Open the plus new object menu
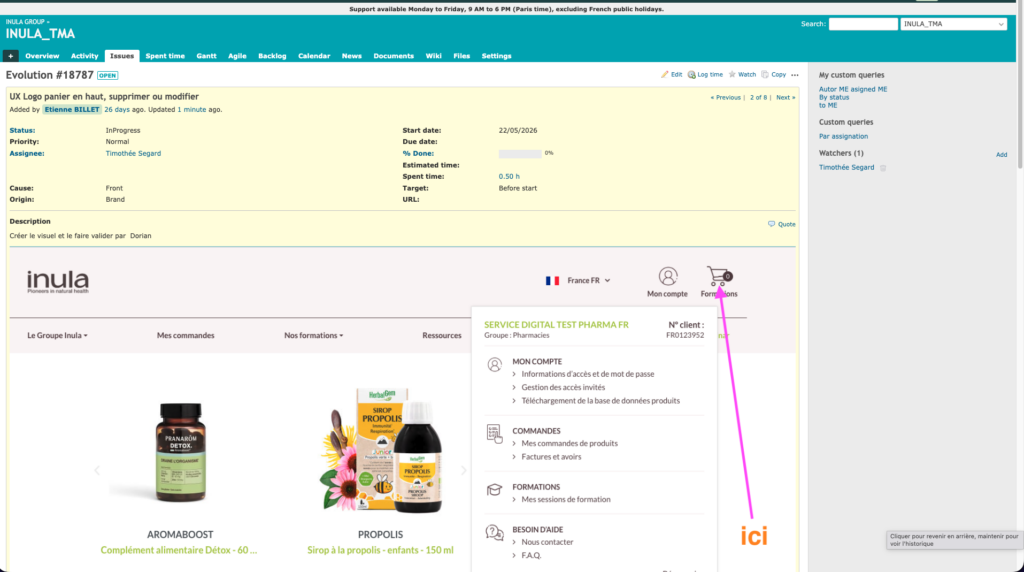 point(10,56)
